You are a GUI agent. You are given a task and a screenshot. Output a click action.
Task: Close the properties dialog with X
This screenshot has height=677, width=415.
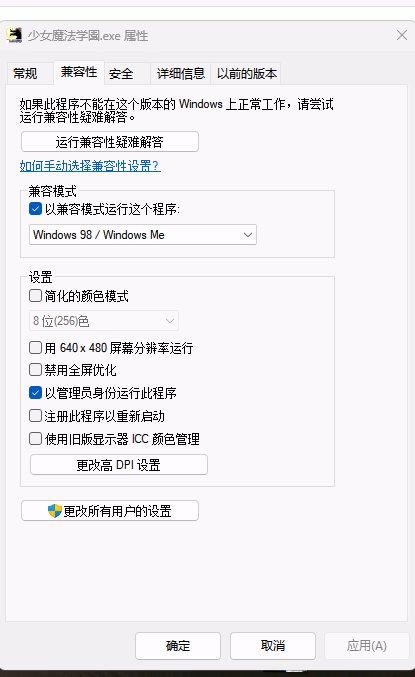tap(402, 35)
